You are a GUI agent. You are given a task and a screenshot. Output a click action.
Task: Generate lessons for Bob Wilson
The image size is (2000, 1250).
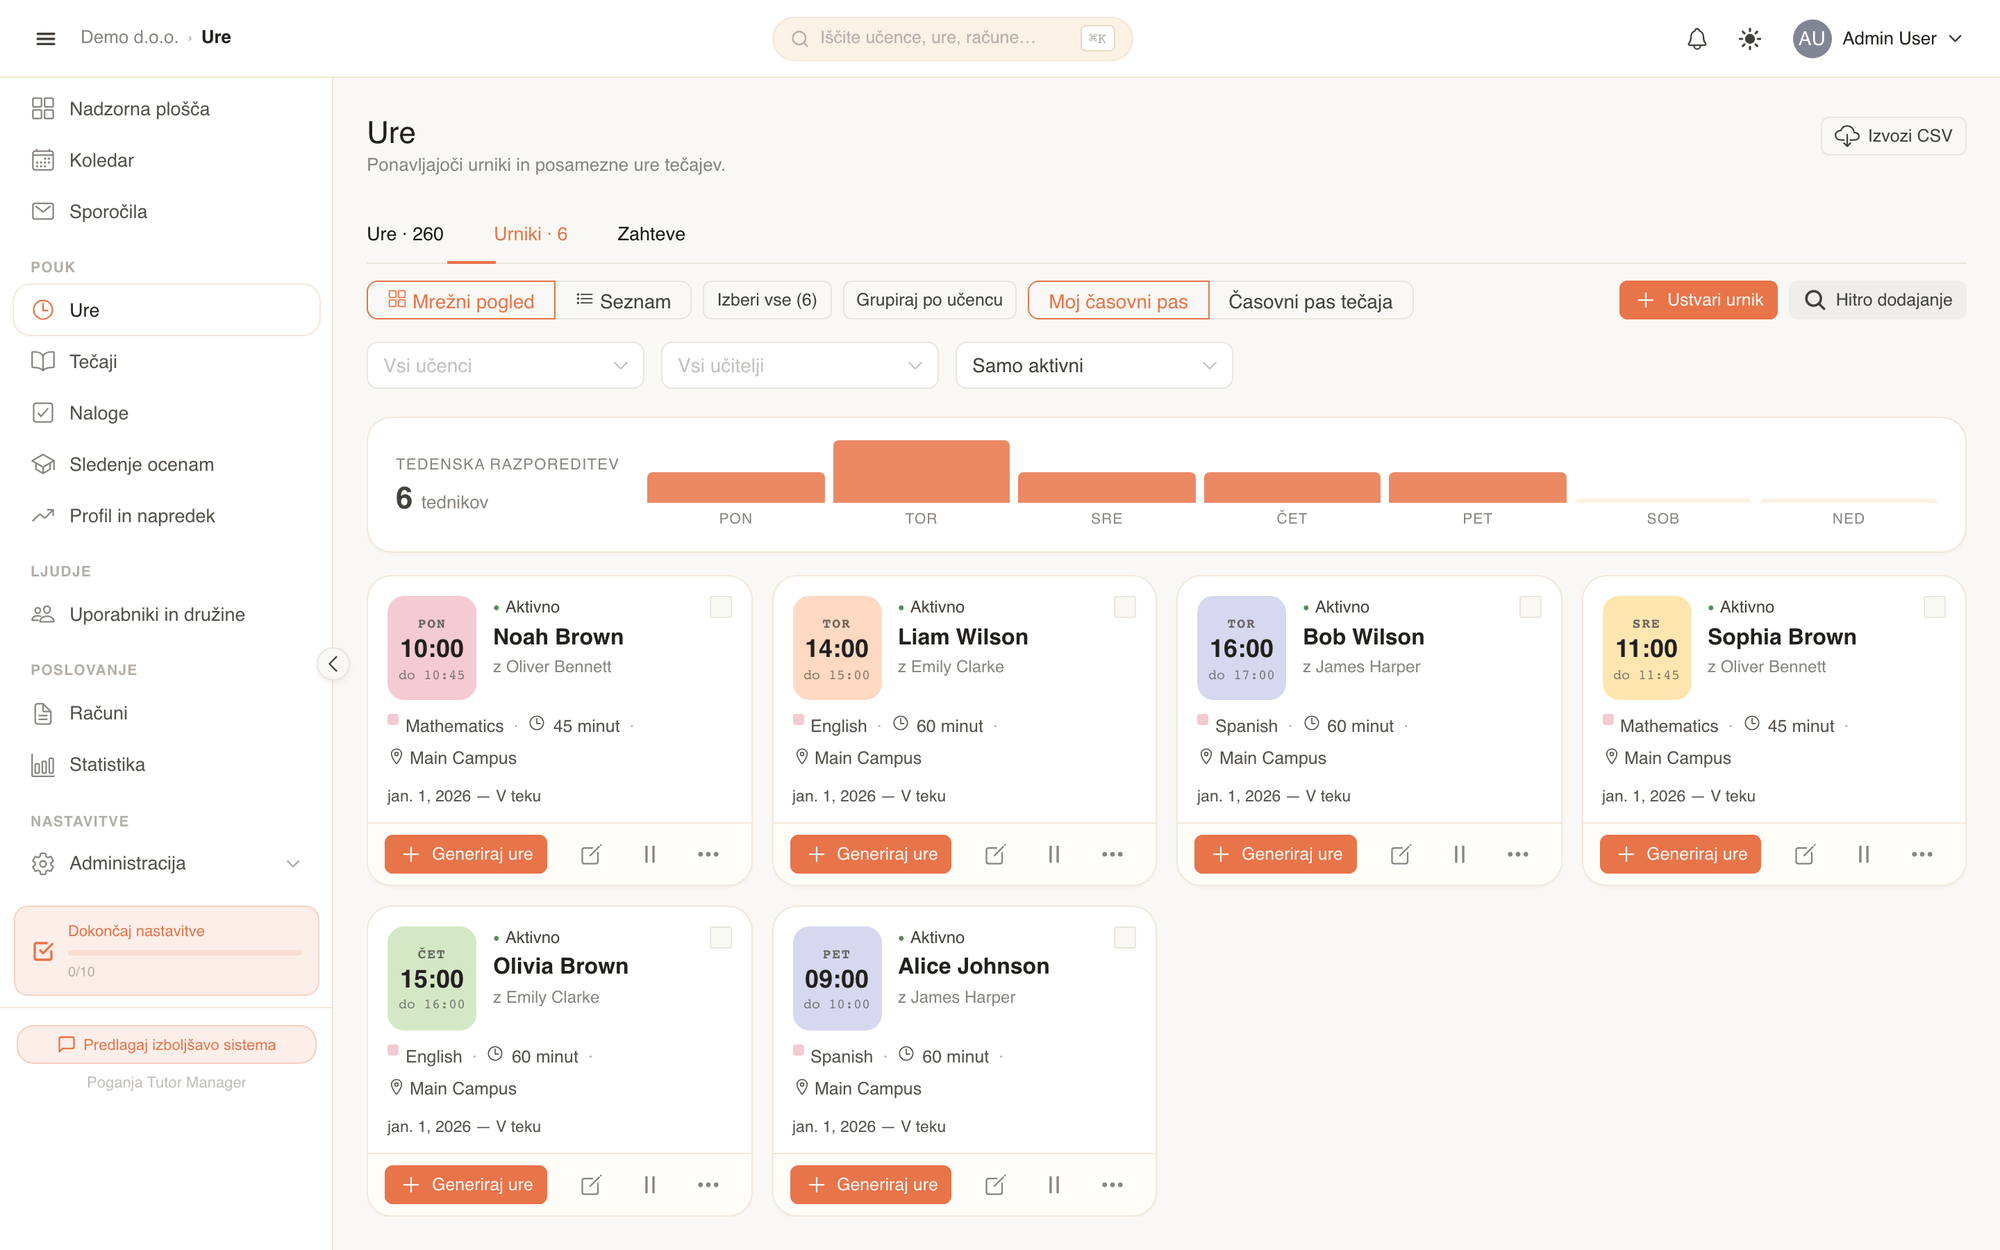pyautogui.click(x=1275, y=854)
